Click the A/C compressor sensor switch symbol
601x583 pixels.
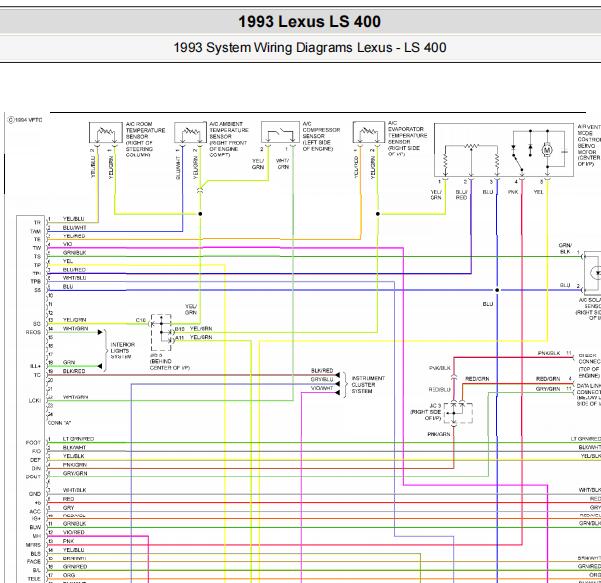280,133
